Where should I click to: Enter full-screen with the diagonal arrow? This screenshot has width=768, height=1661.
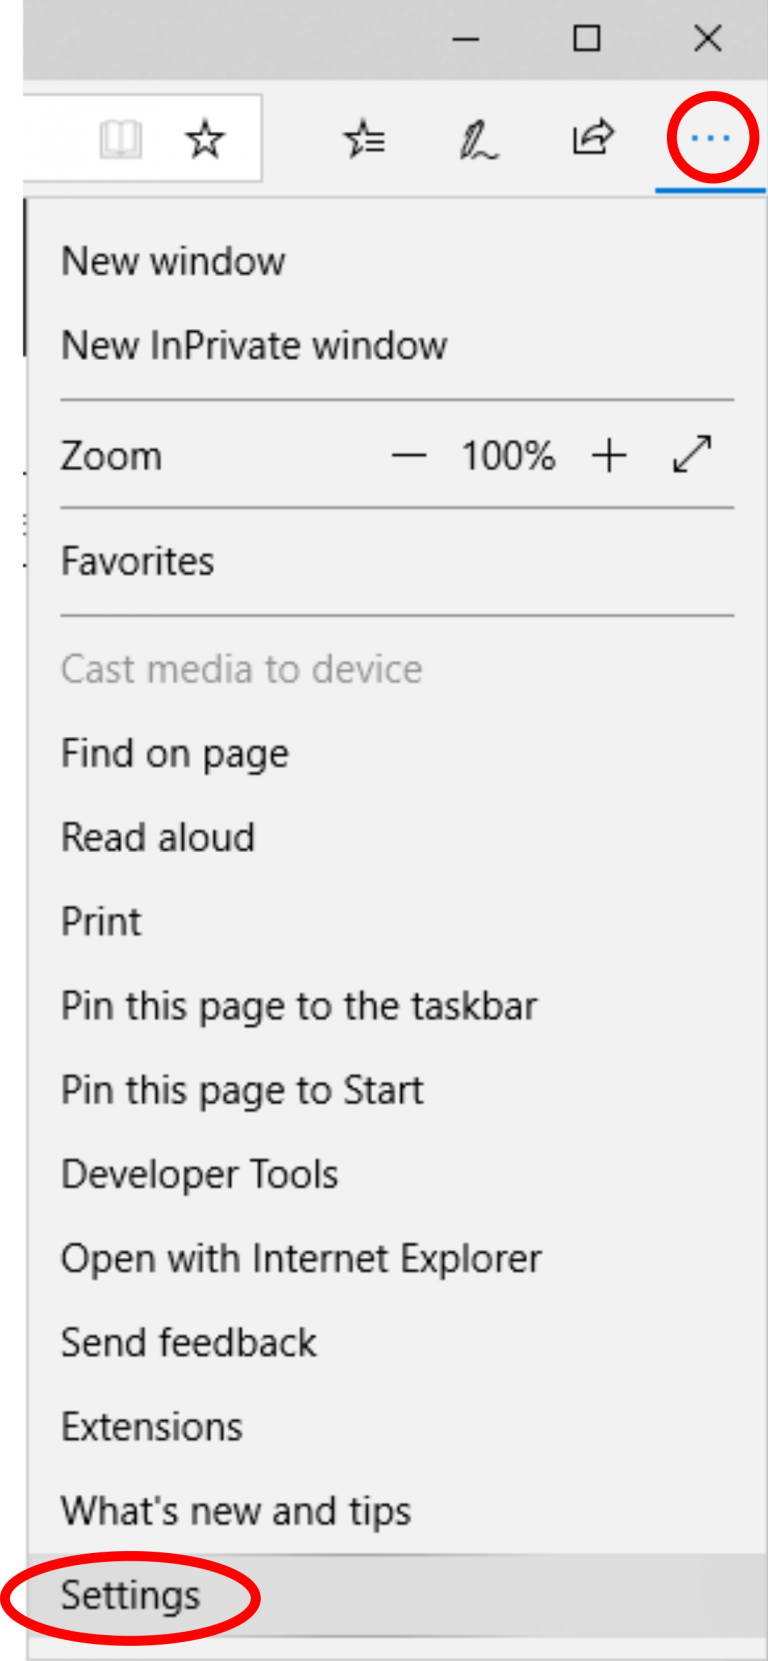pyautogui.click(x=693, y=455)
